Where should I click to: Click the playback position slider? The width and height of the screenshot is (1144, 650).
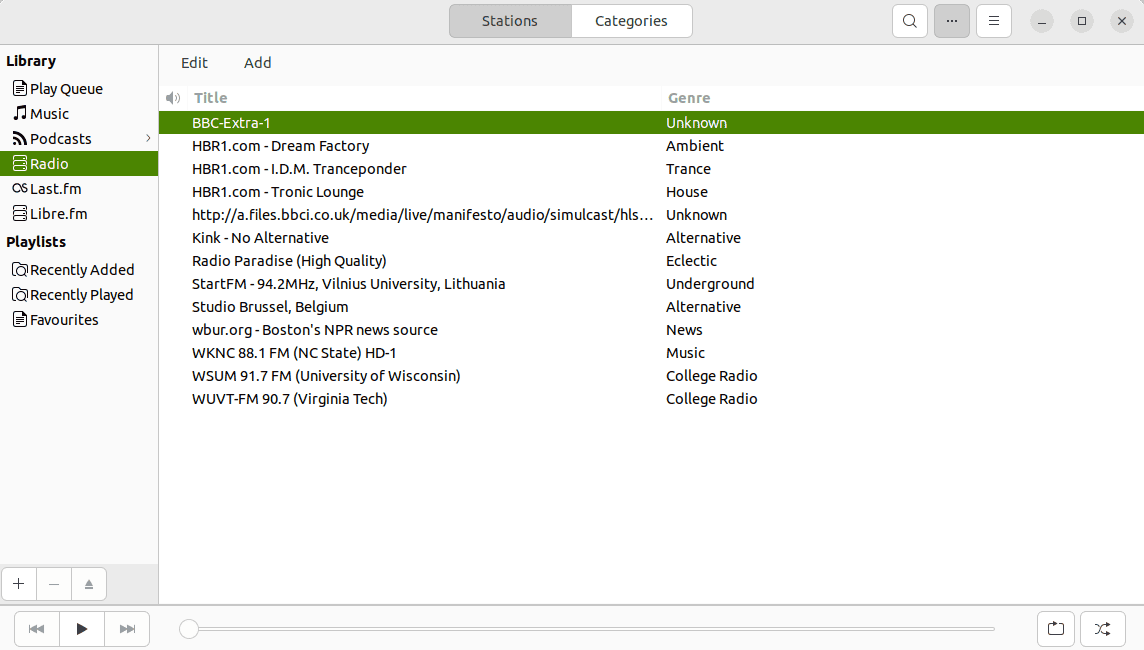point(590,629)
